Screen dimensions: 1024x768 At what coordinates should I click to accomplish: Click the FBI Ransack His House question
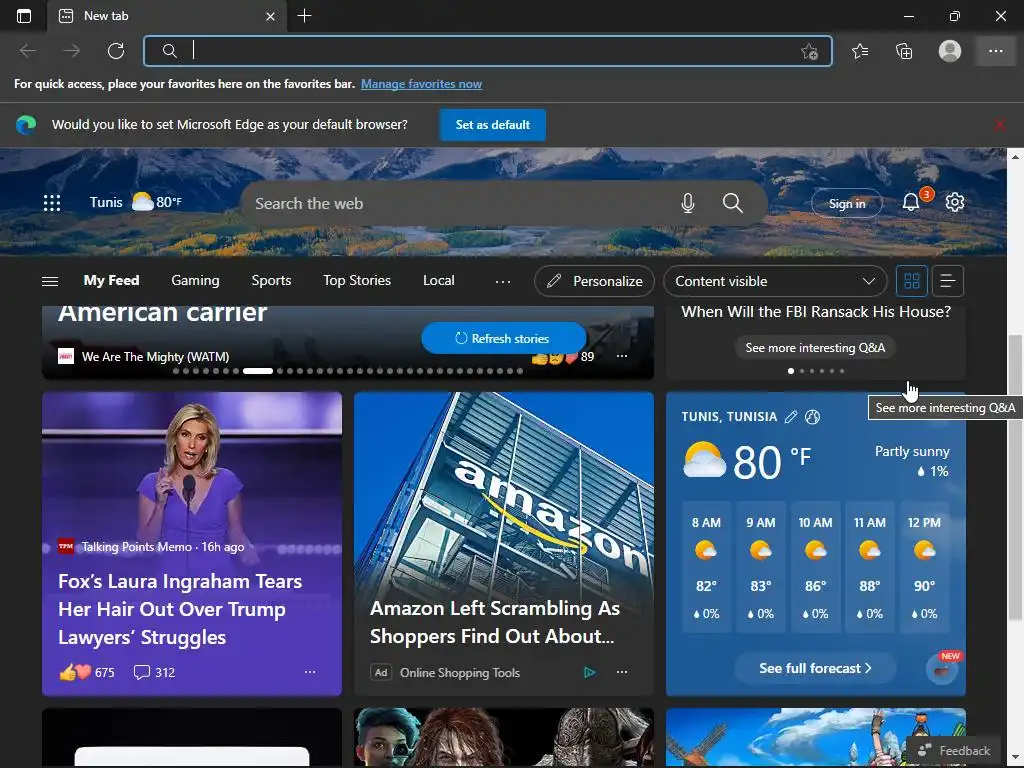click(816, 312)
